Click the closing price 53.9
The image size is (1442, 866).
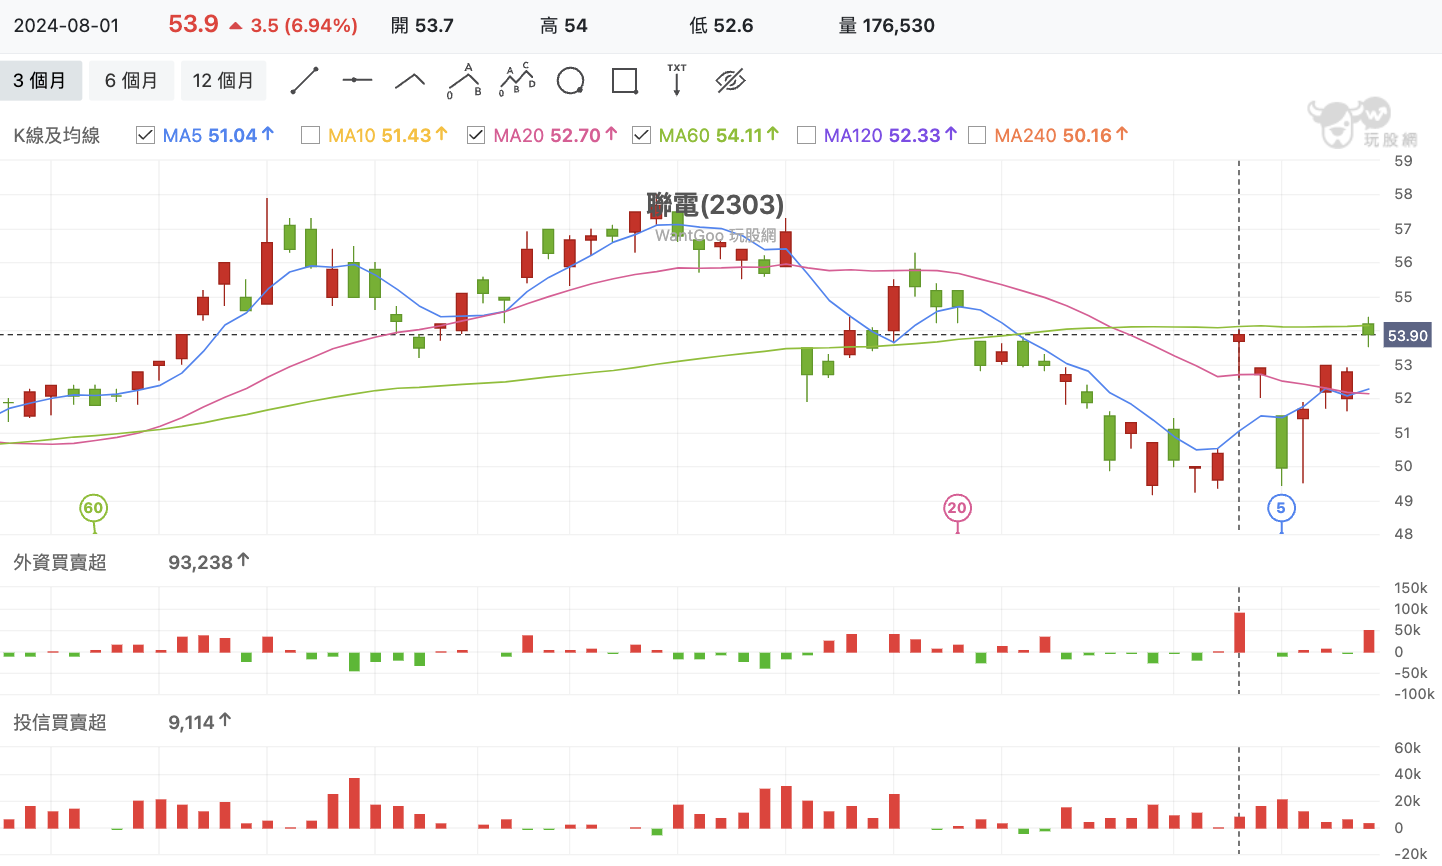(x=193, y=24)
